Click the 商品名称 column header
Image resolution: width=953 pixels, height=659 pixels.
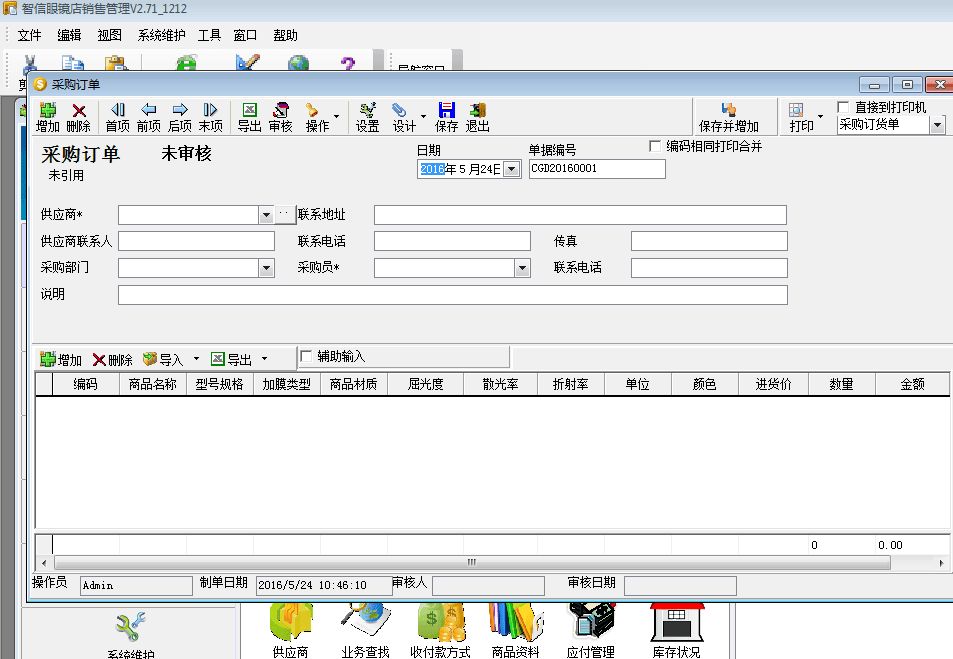[x=152, y=384]
